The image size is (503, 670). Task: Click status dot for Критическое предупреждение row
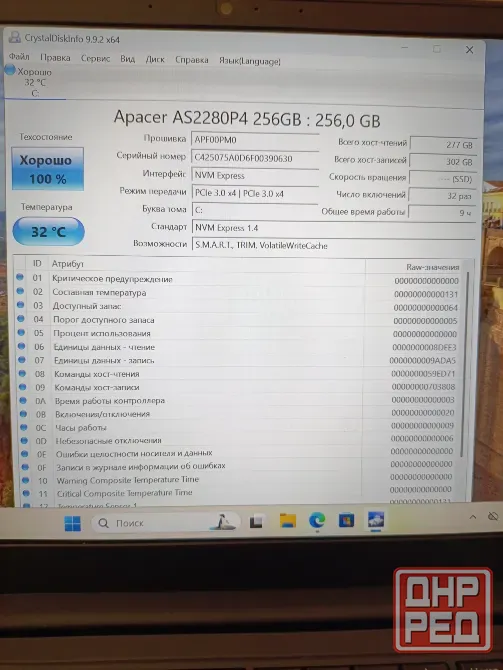point(20,277)
